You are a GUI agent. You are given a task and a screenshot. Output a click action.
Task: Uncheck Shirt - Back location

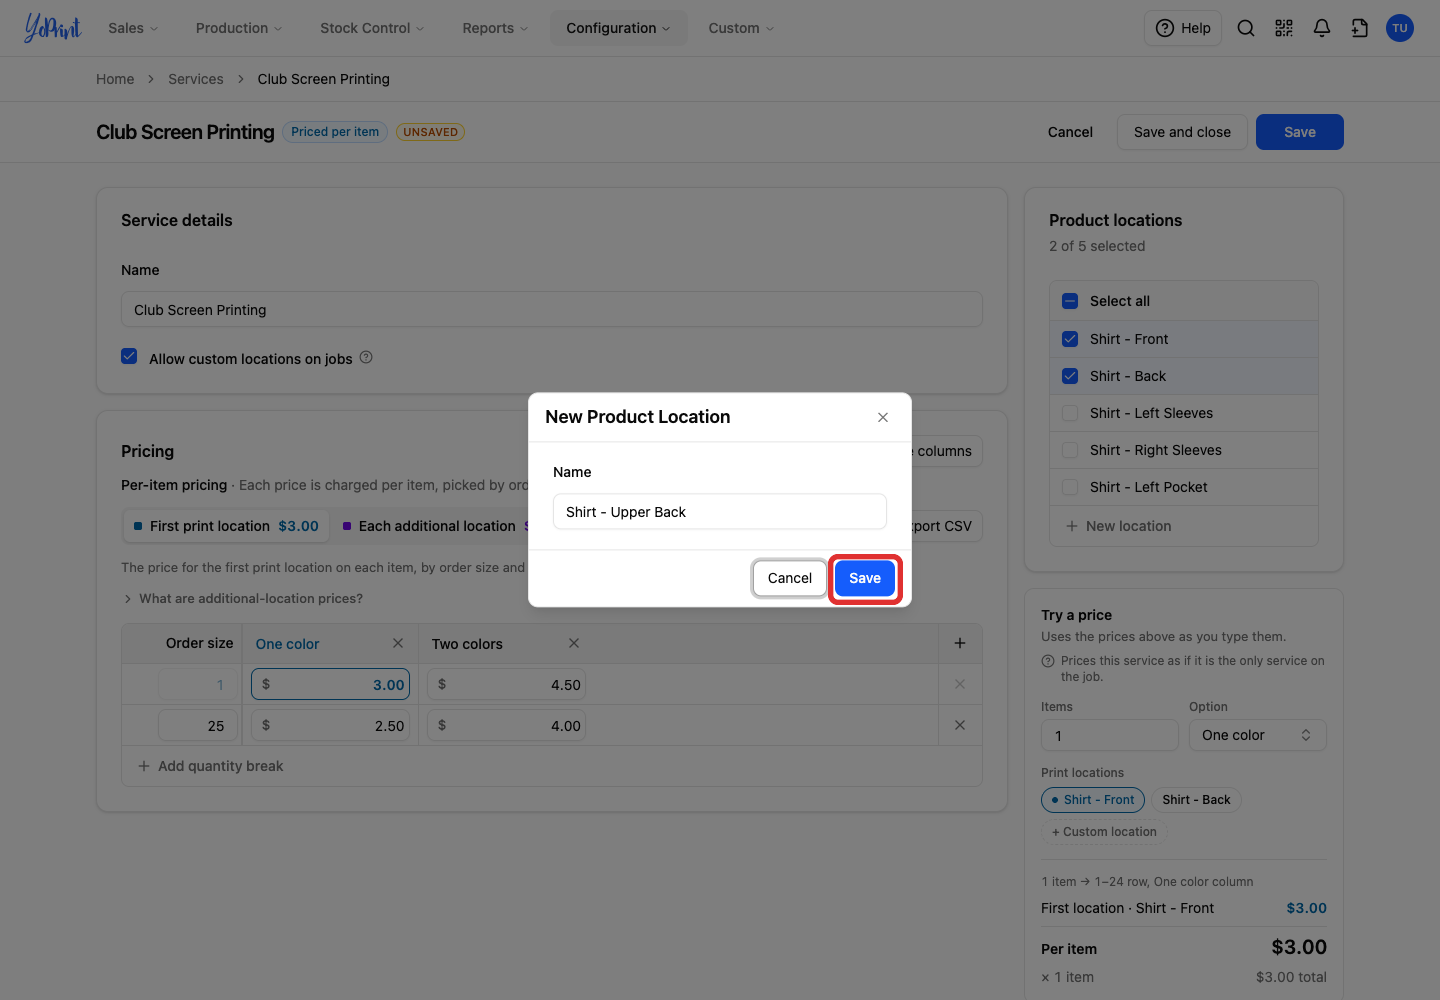pyautogui.click(x=1070, y=376)
